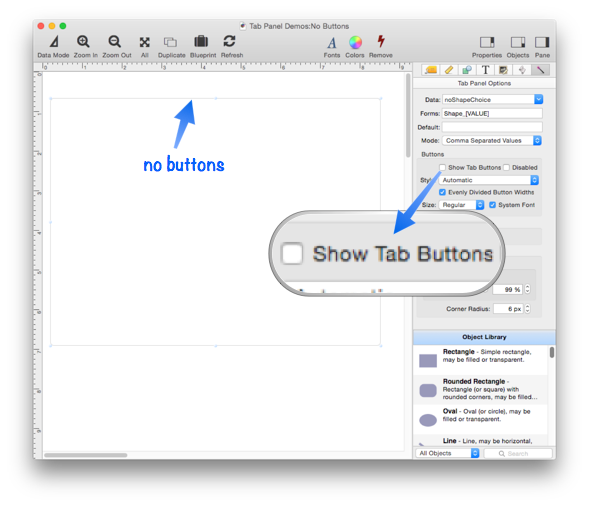Viewport: 589px width, 506px height.
Task: Click the Zoom In magnifier
Action: tap(83, 42)
